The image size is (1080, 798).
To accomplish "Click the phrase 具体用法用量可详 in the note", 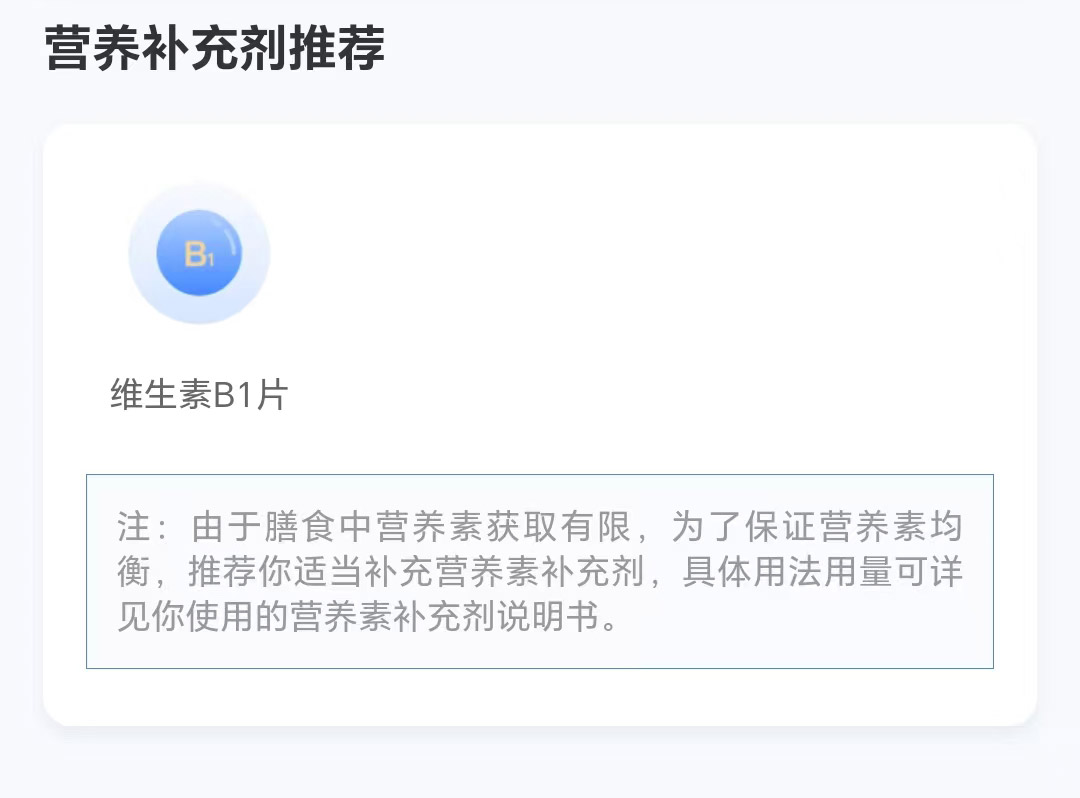I will pyautogui.click(x=822, y=573).
